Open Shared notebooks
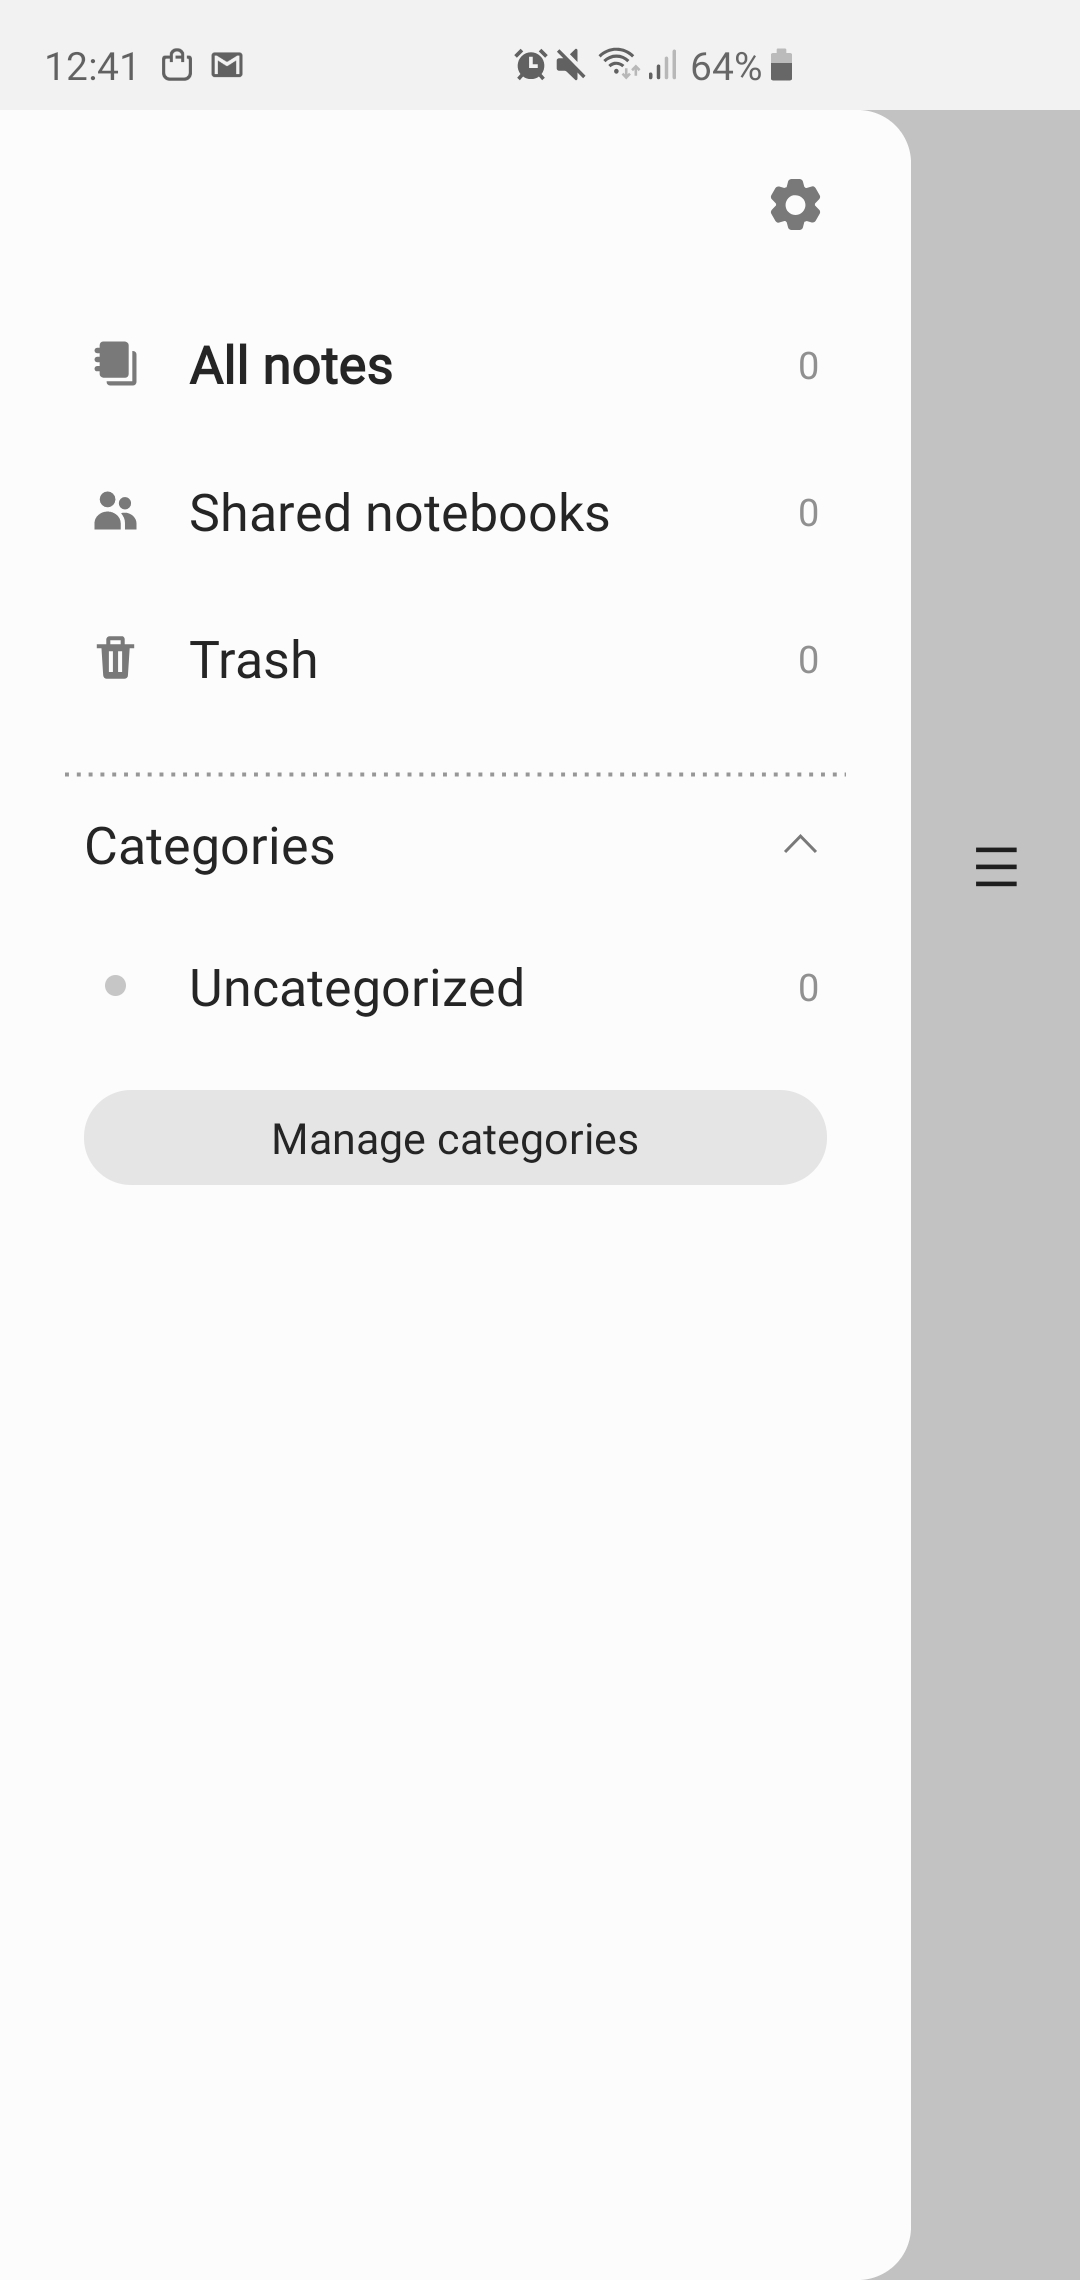Viewport: 1080px width, 2280px height. click(x=399, y=513)
